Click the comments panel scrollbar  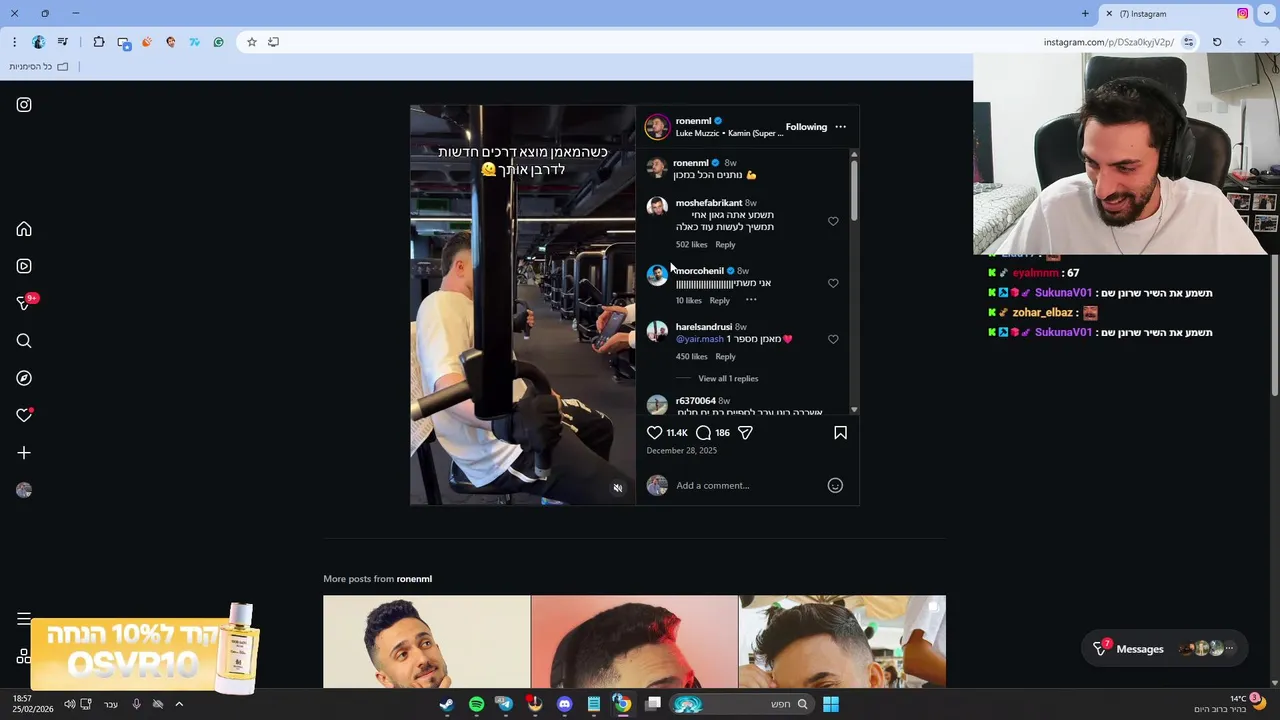(854, 190)
